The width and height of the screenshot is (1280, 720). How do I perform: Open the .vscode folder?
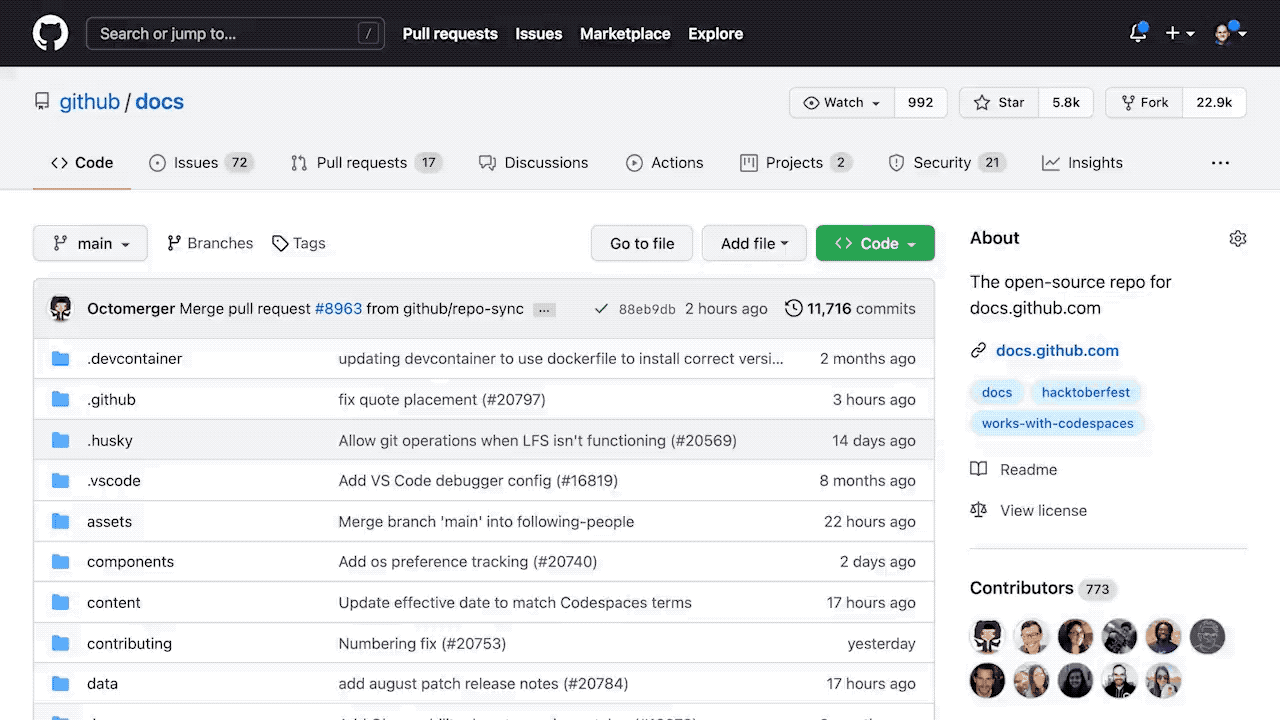[x=114, y=481]
